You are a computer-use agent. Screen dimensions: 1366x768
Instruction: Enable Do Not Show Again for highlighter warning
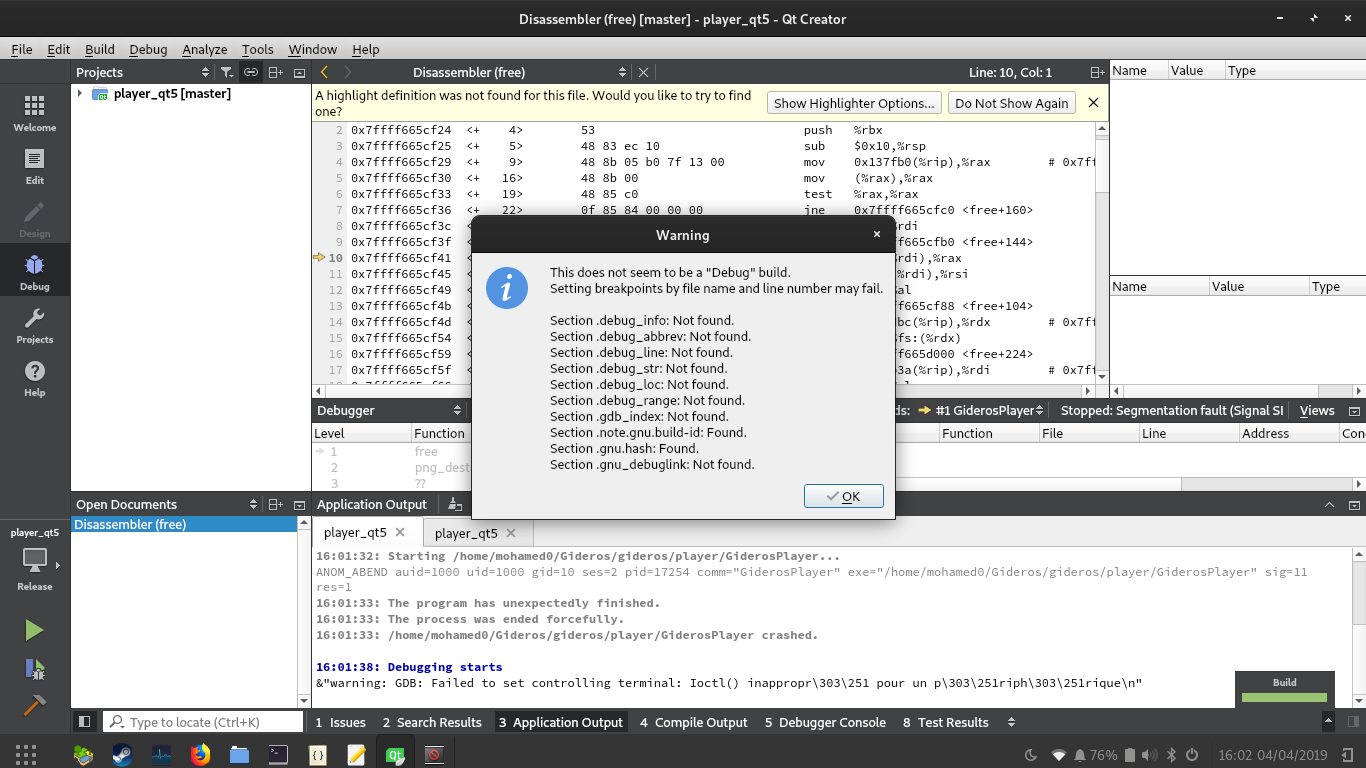click(1011, 102)
